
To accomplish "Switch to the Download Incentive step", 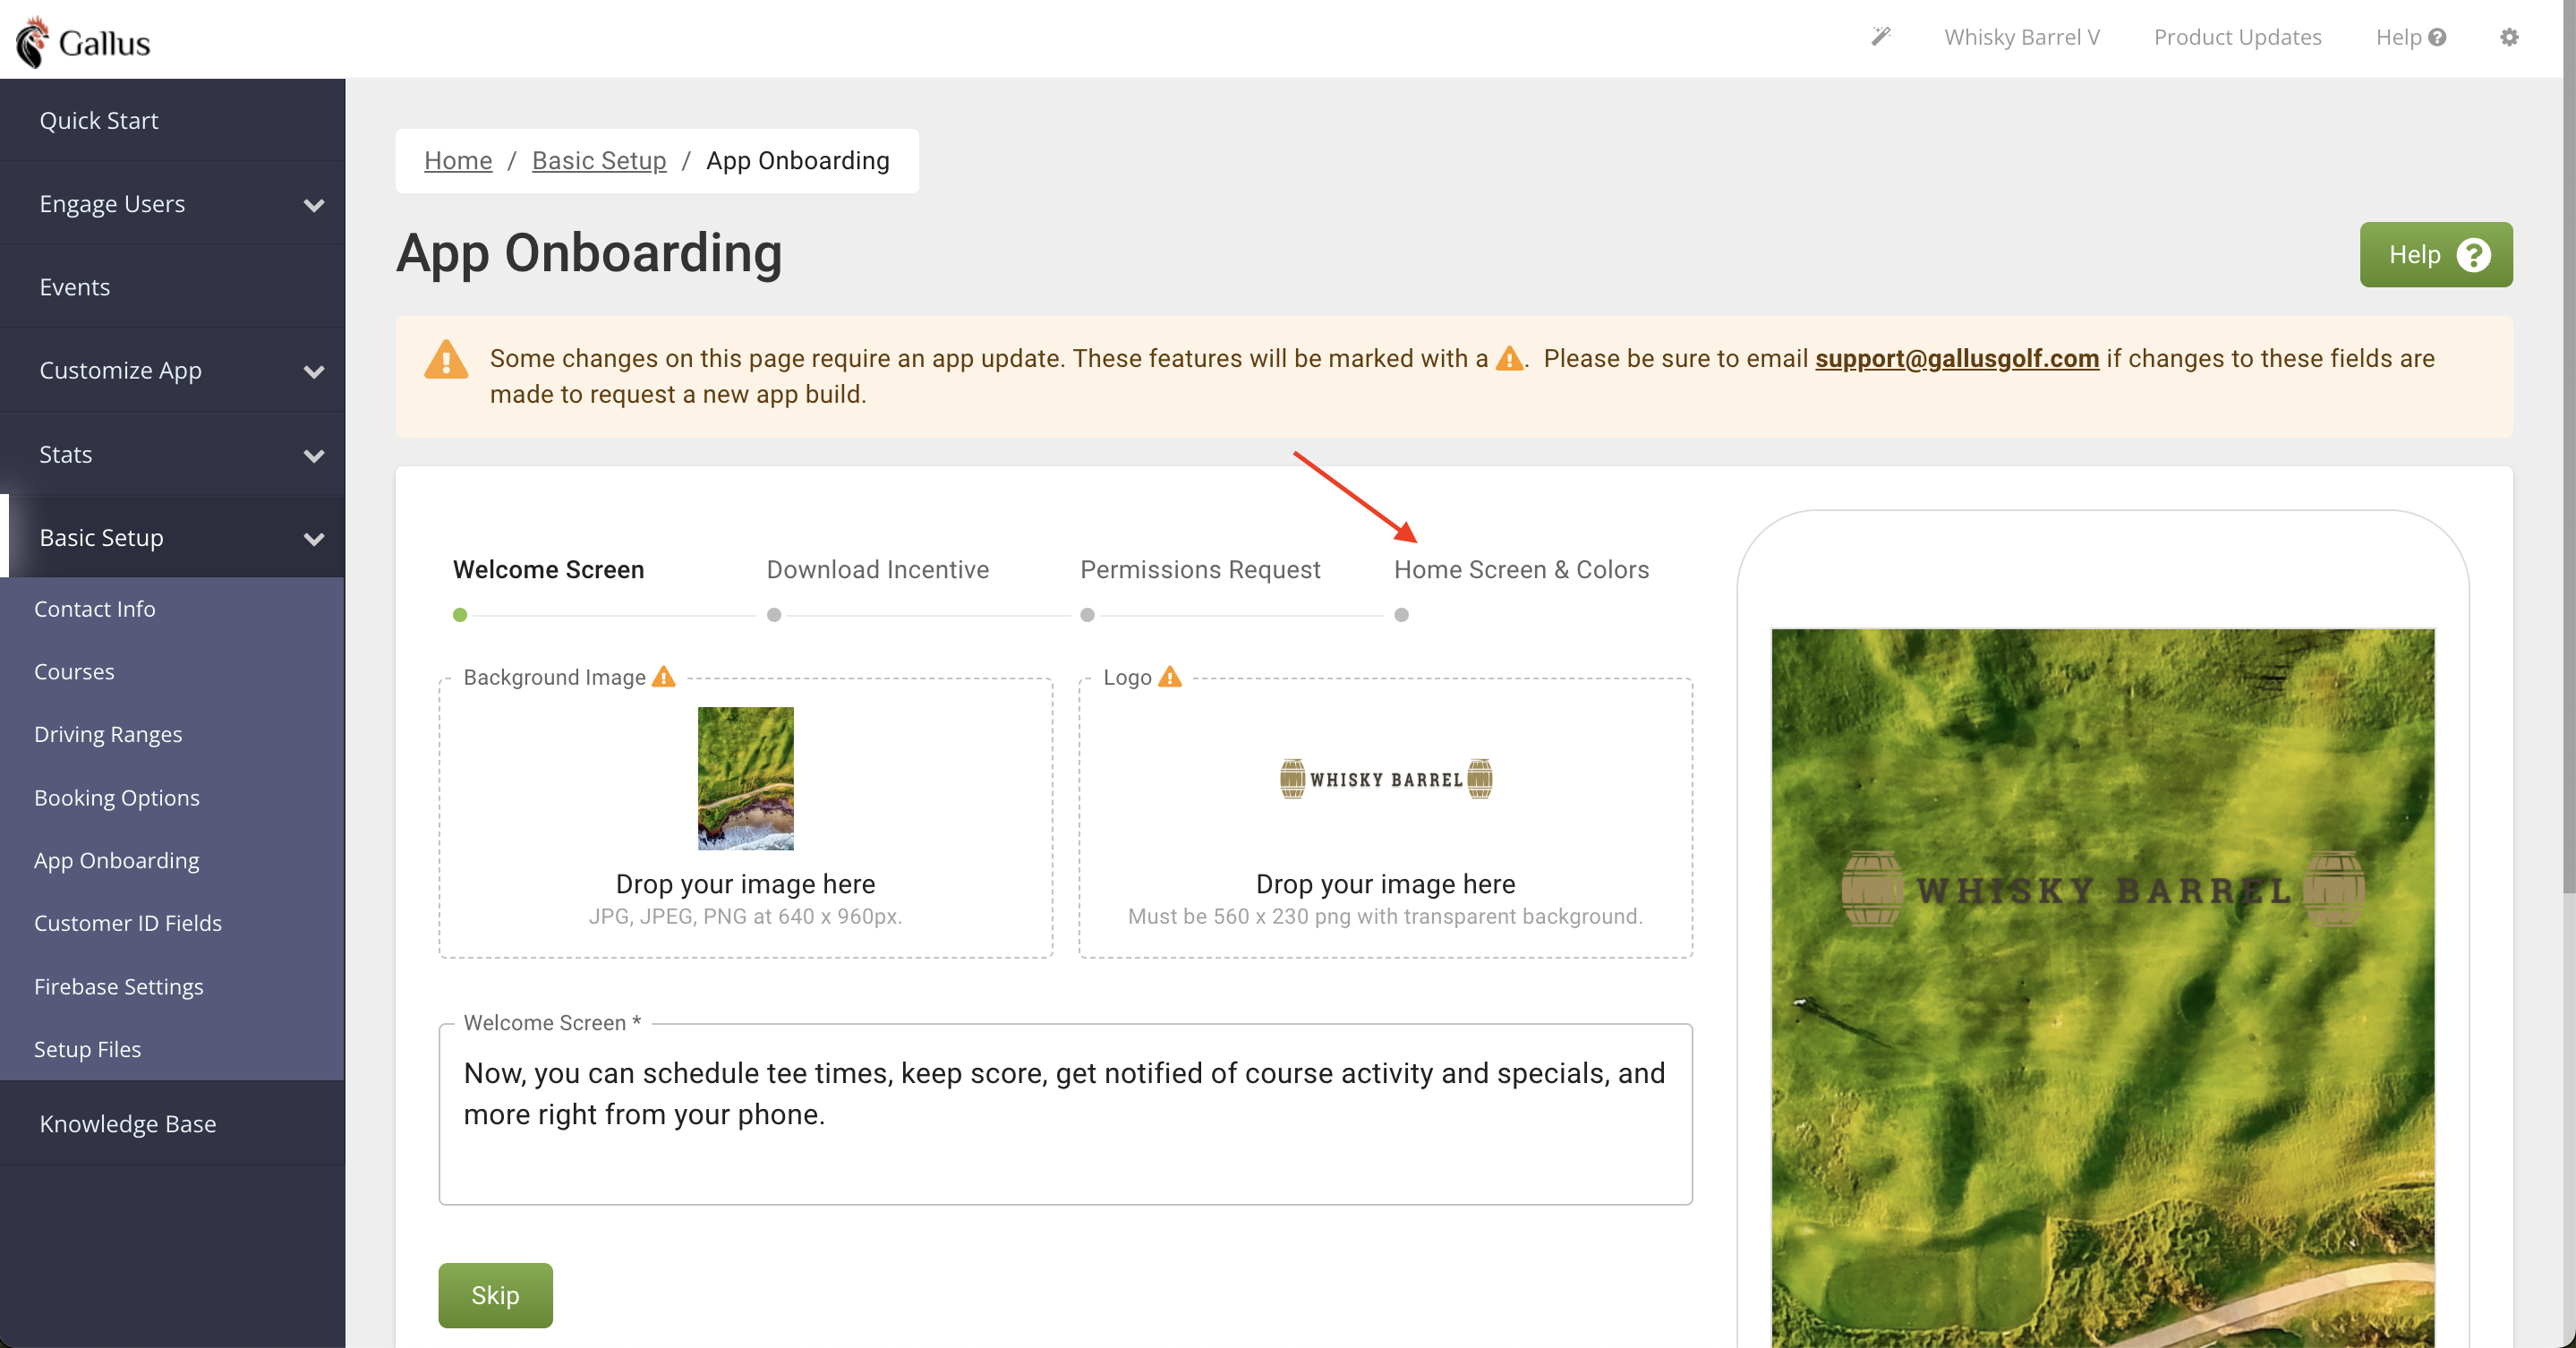I will click(x=877, y=569).
